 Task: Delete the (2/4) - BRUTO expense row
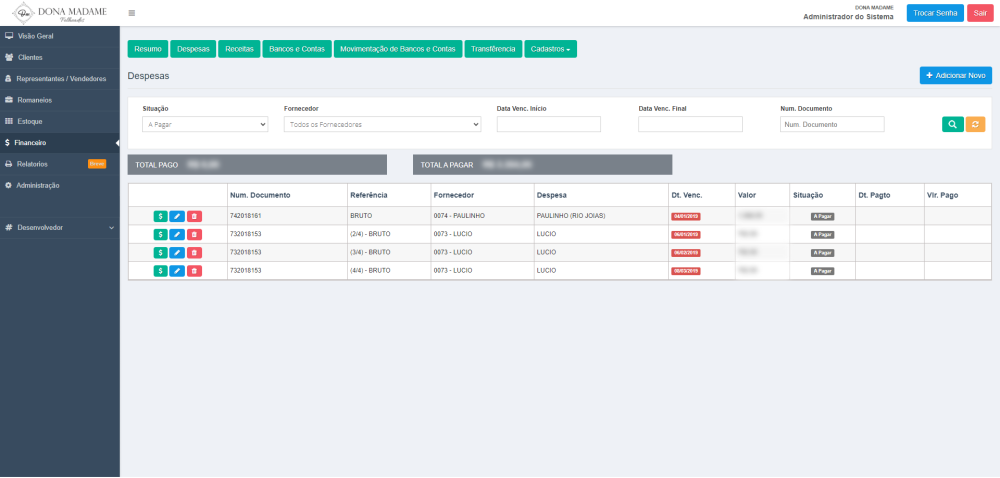point(194,234)
